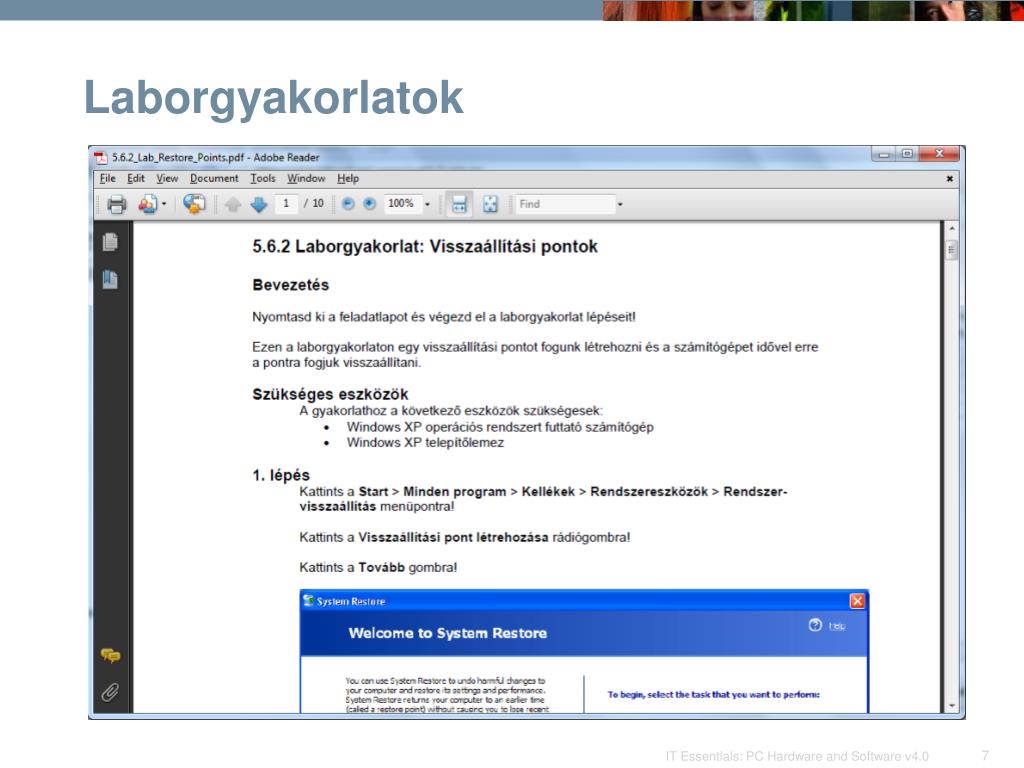This screenshot has height=768, width=1024.
Task: Click the page number field showing 1
Action: [x=286, y=204]
